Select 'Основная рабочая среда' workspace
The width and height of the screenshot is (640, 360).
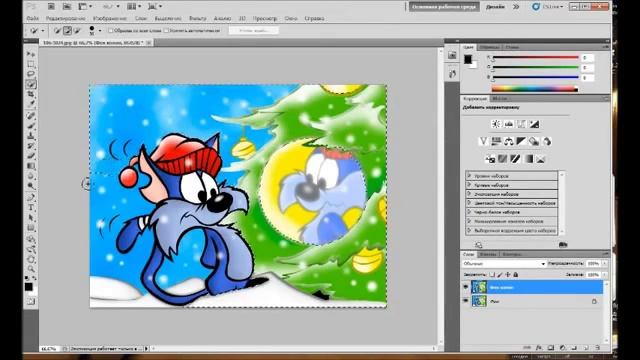(444, 7)
